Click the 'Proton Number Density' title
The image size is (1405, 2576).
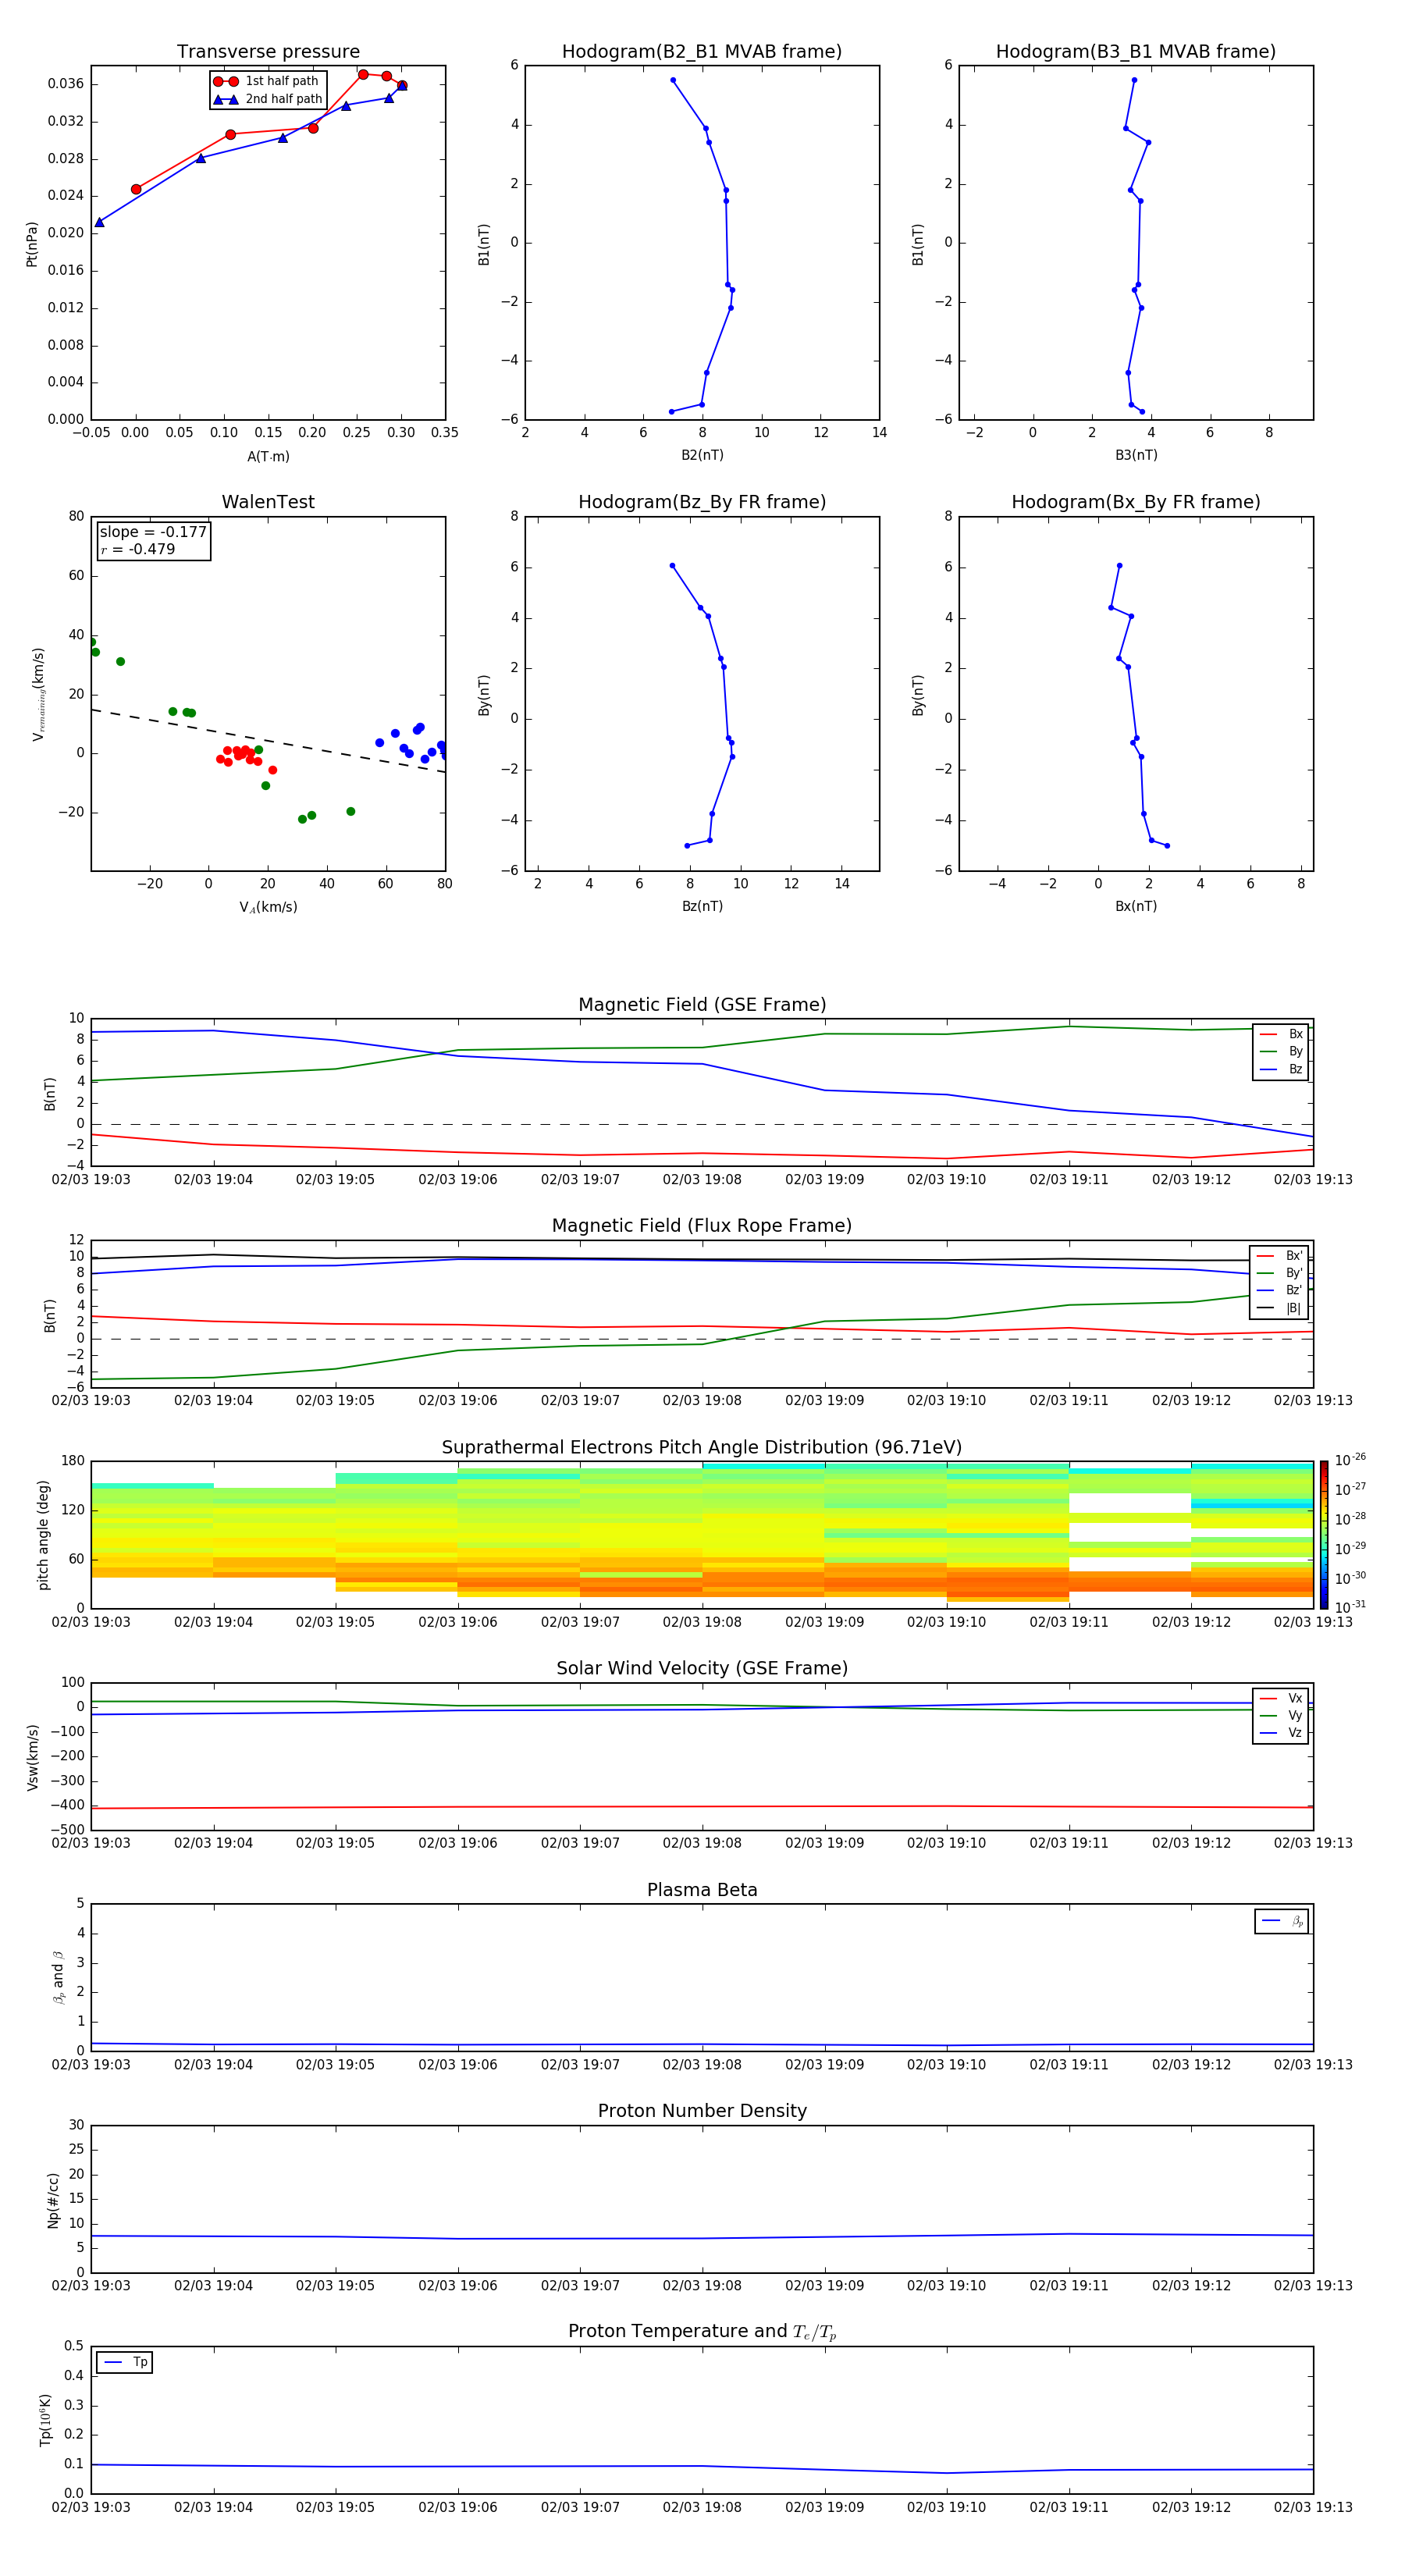click(702, 2111)
